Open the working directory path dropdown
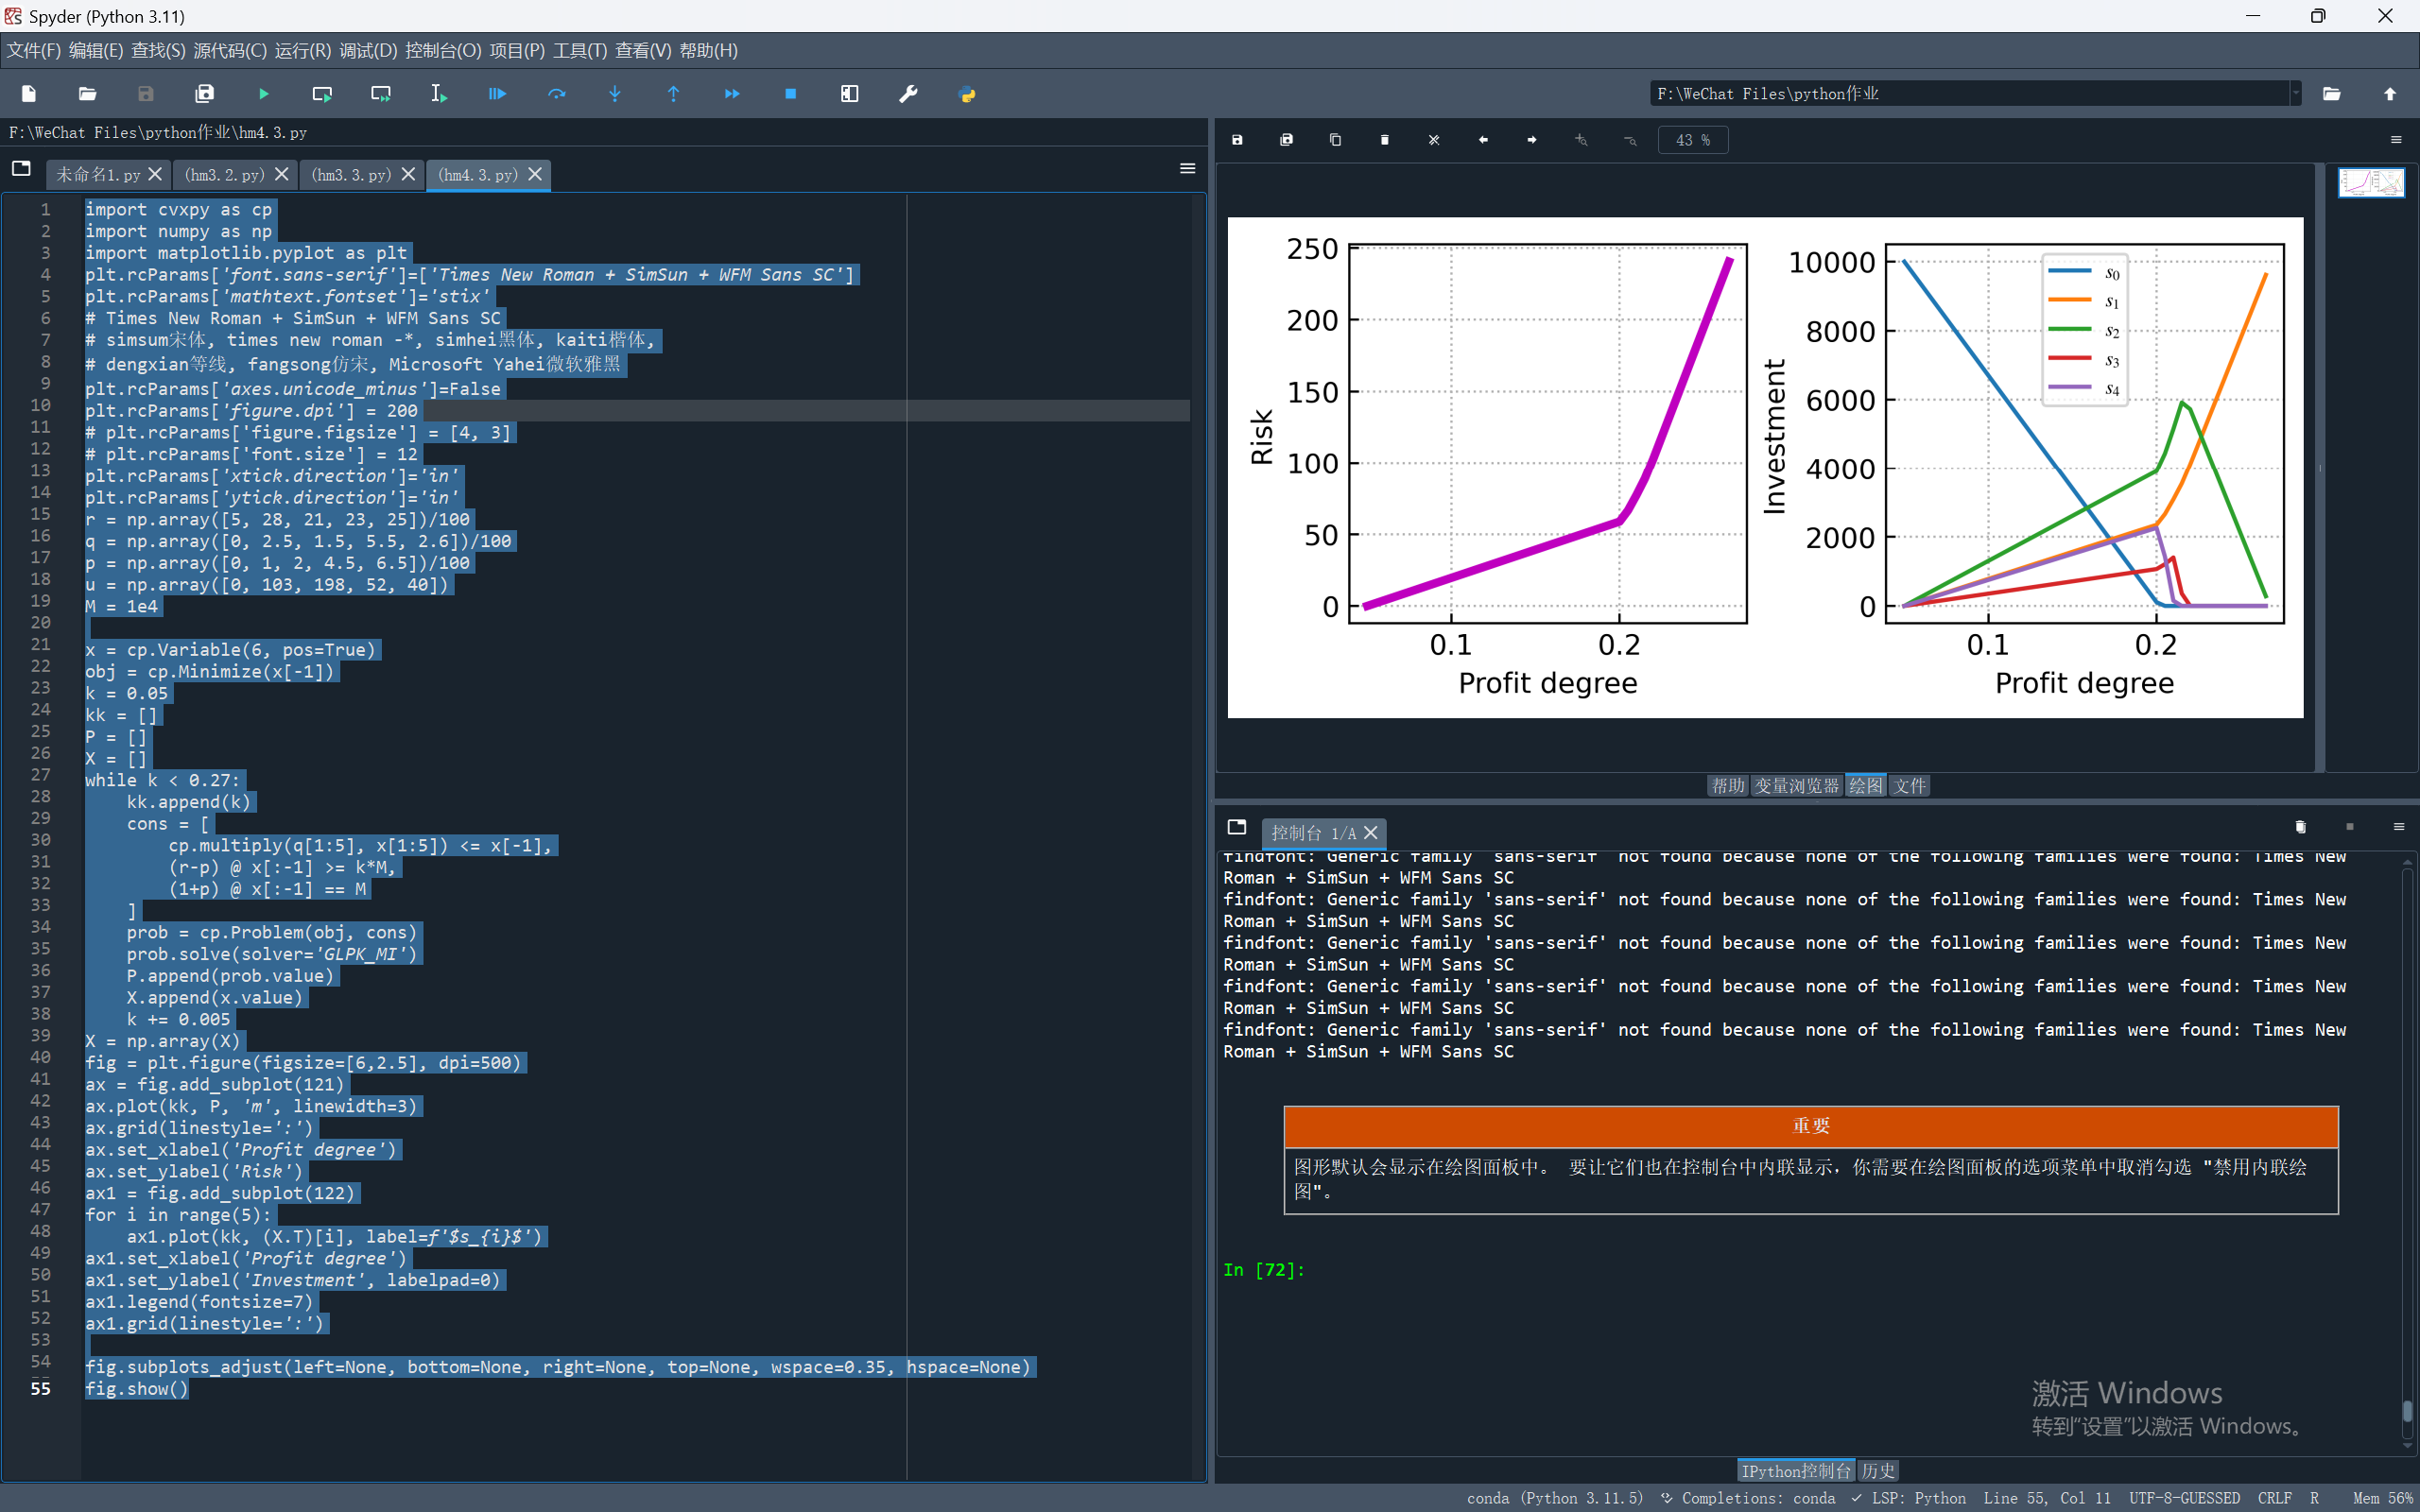Viewport: 2420px width, 1512px height. (x=2296, y=94)
